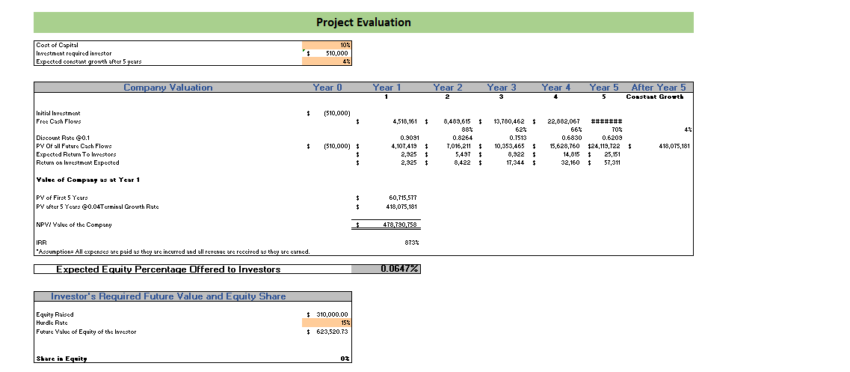Click the Expected constant growth 4% cell
850x372 pixels.
(x=327, y=61)
